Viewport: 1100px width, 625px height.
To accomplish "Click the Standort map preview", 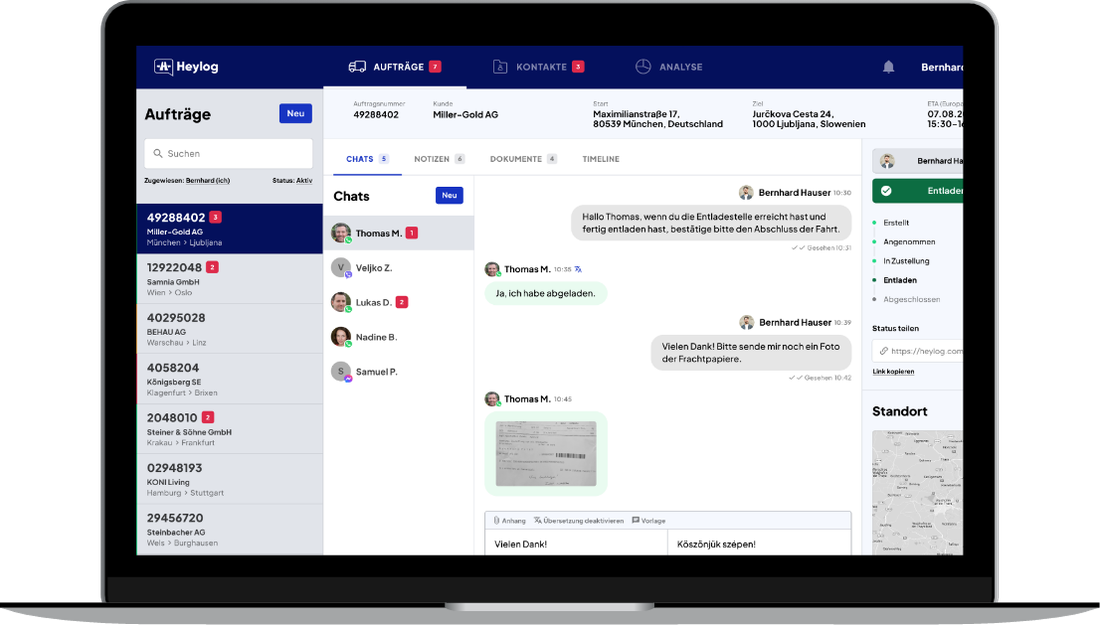I will [918, 492].
